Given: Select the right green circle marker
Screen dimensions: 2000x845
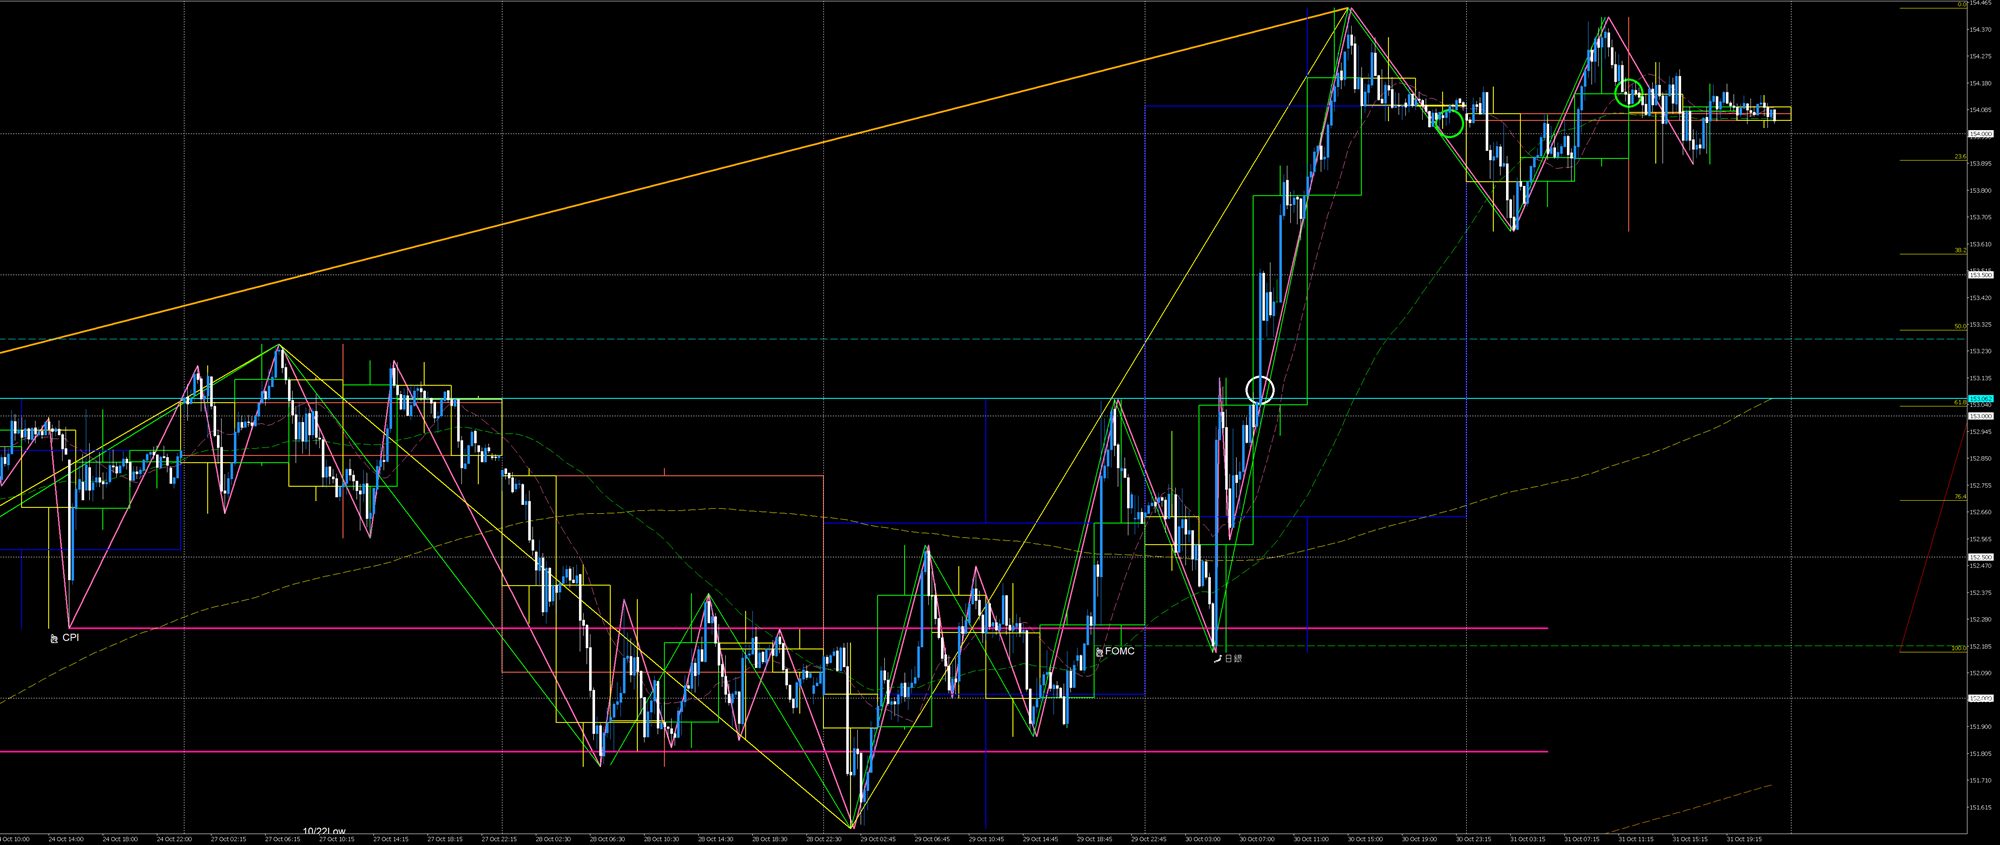Looking at the screenshot, I should coord(1629,93).
